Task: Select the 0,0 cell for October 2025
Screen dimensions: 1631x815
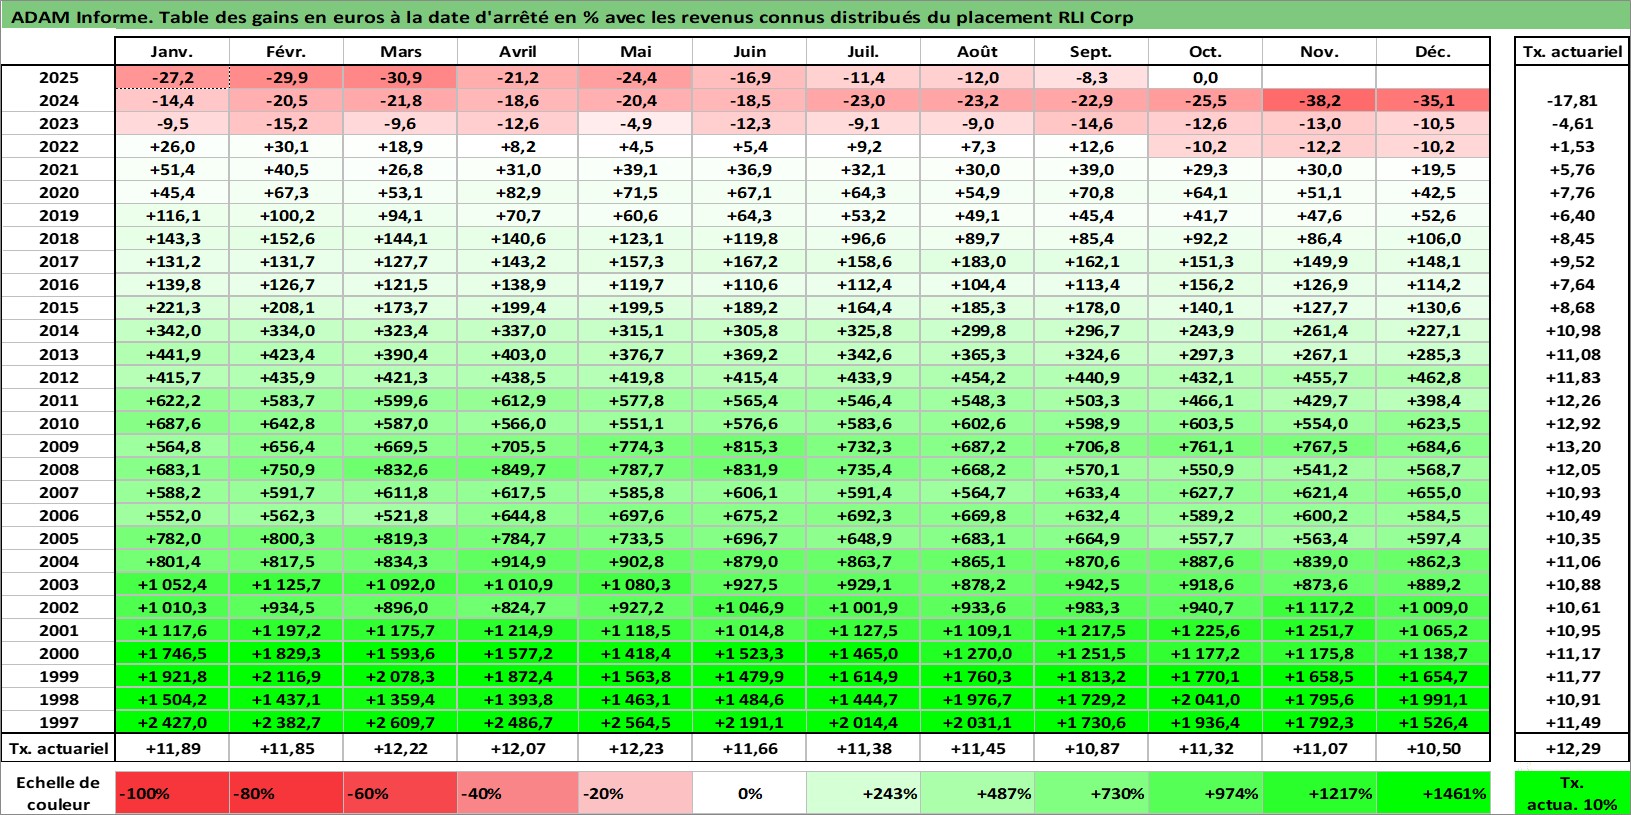Action: click(1205, 77)
